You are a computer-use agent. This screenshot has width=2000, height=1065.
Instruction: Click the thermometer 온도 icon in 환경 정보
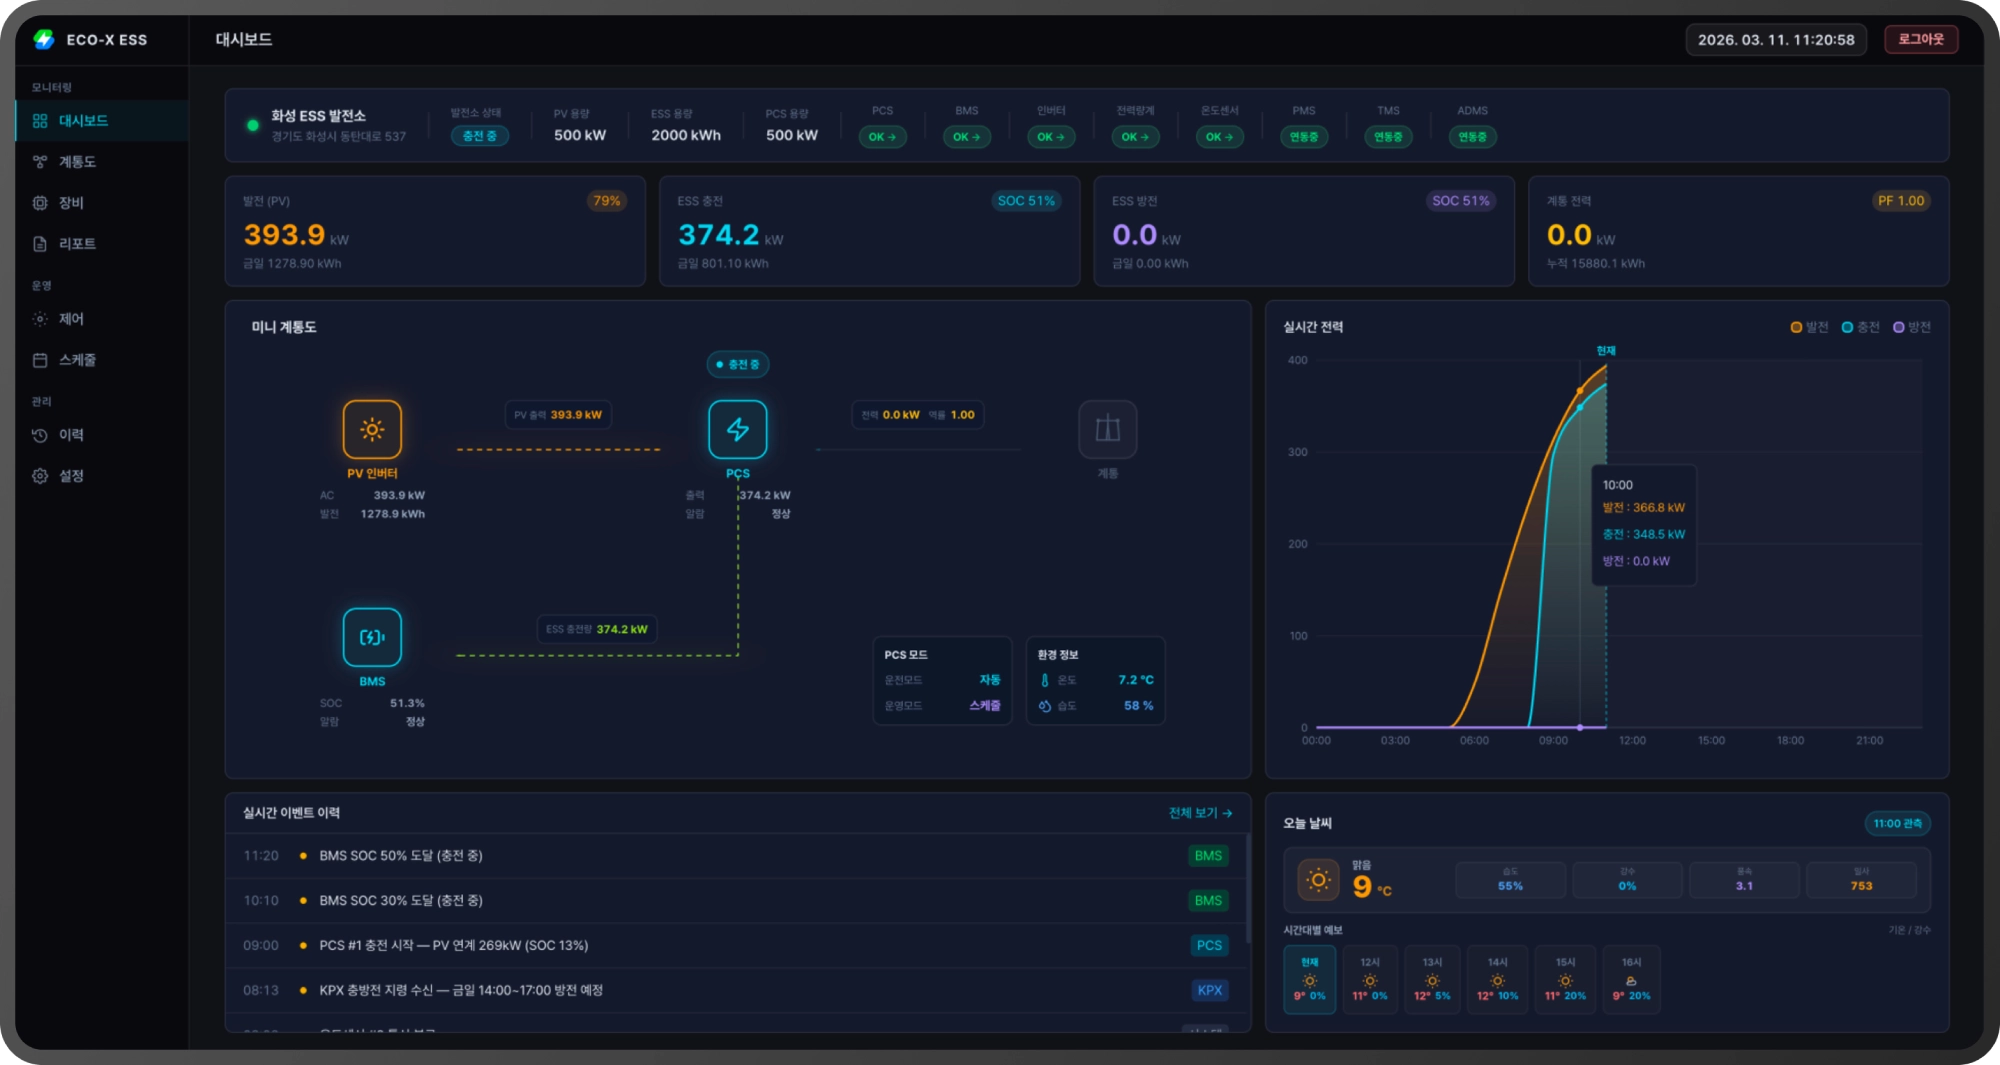click(1045, 680)
